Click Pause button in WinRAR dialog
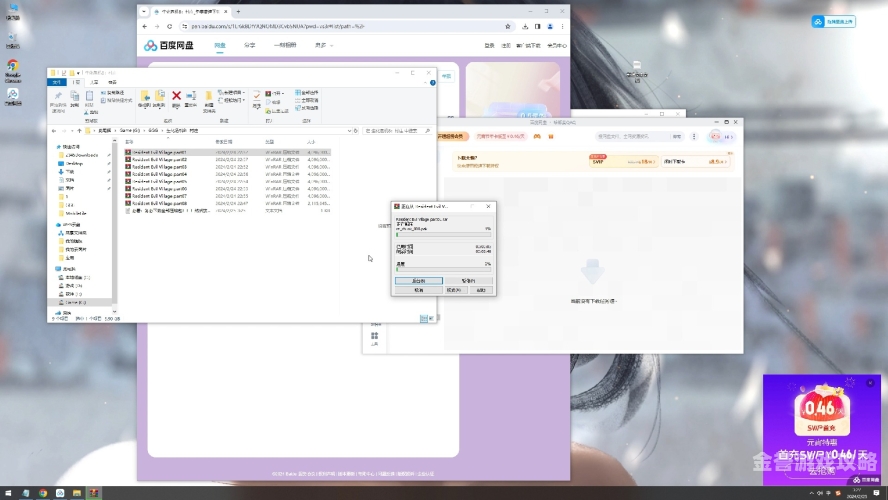 469,281
